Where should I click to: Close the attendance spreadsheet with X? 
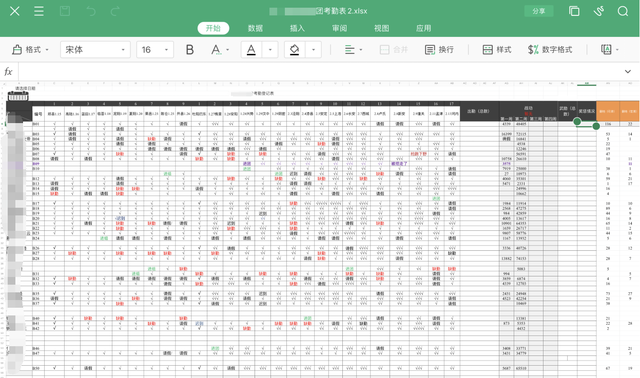(x=15, y=11)
